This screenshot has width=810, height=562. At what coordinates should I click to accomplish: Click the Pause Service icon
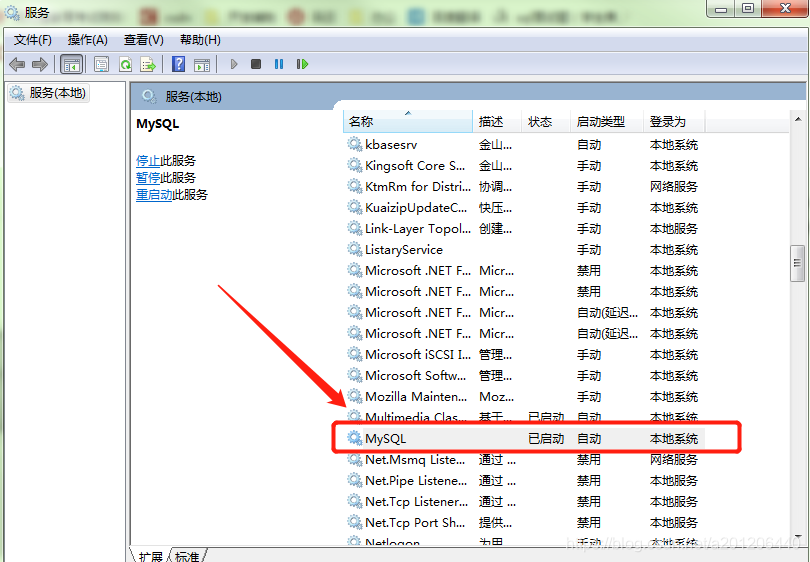pyautogui.click(x=279, y=64)
